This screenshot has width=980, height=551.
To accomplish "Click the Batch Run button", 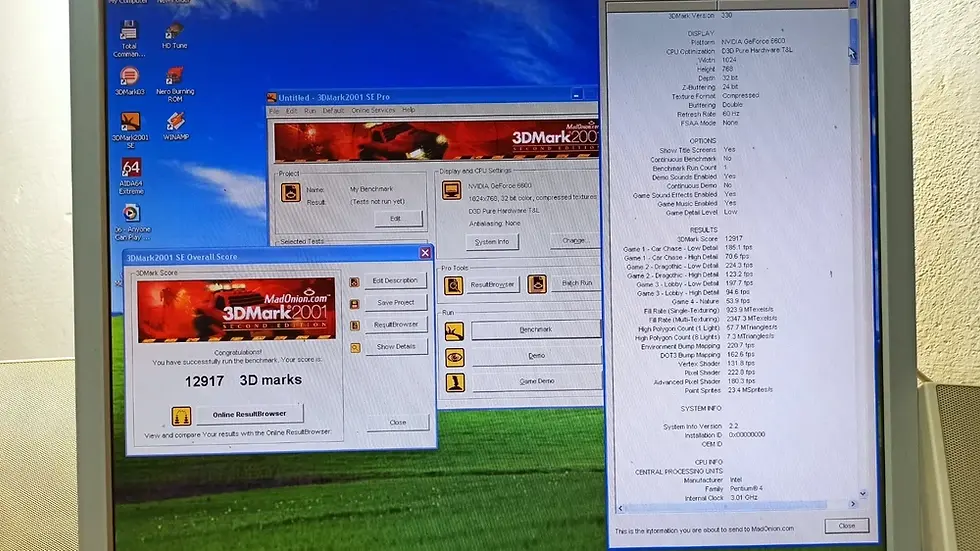I will tap(576, 283).
